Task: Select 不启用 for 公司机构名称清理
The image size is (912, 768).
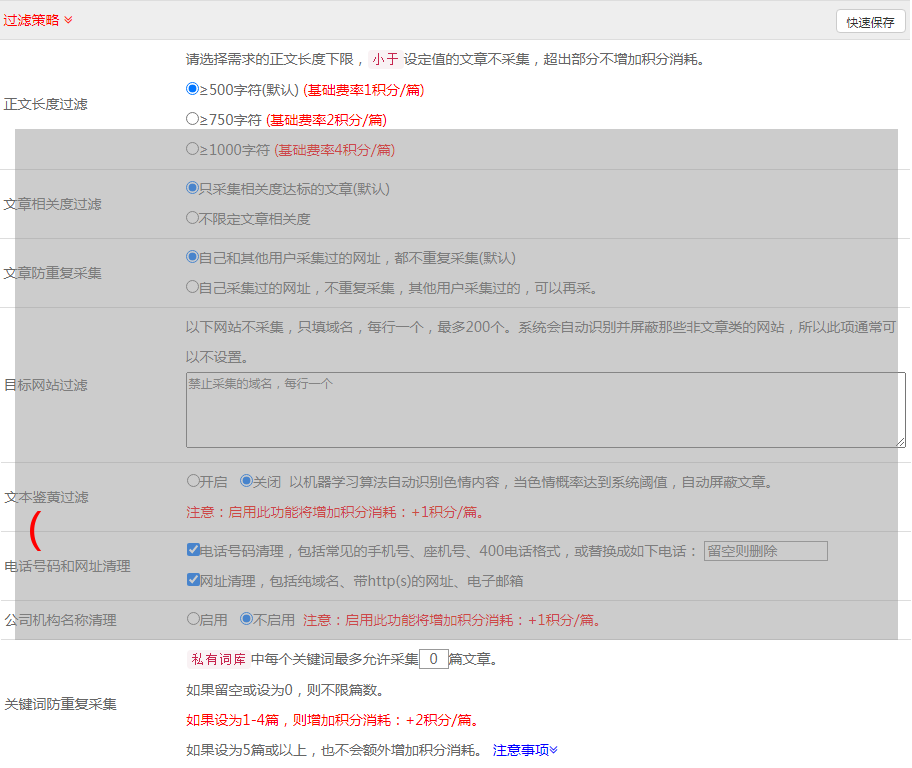Action: tap(246, 619)
